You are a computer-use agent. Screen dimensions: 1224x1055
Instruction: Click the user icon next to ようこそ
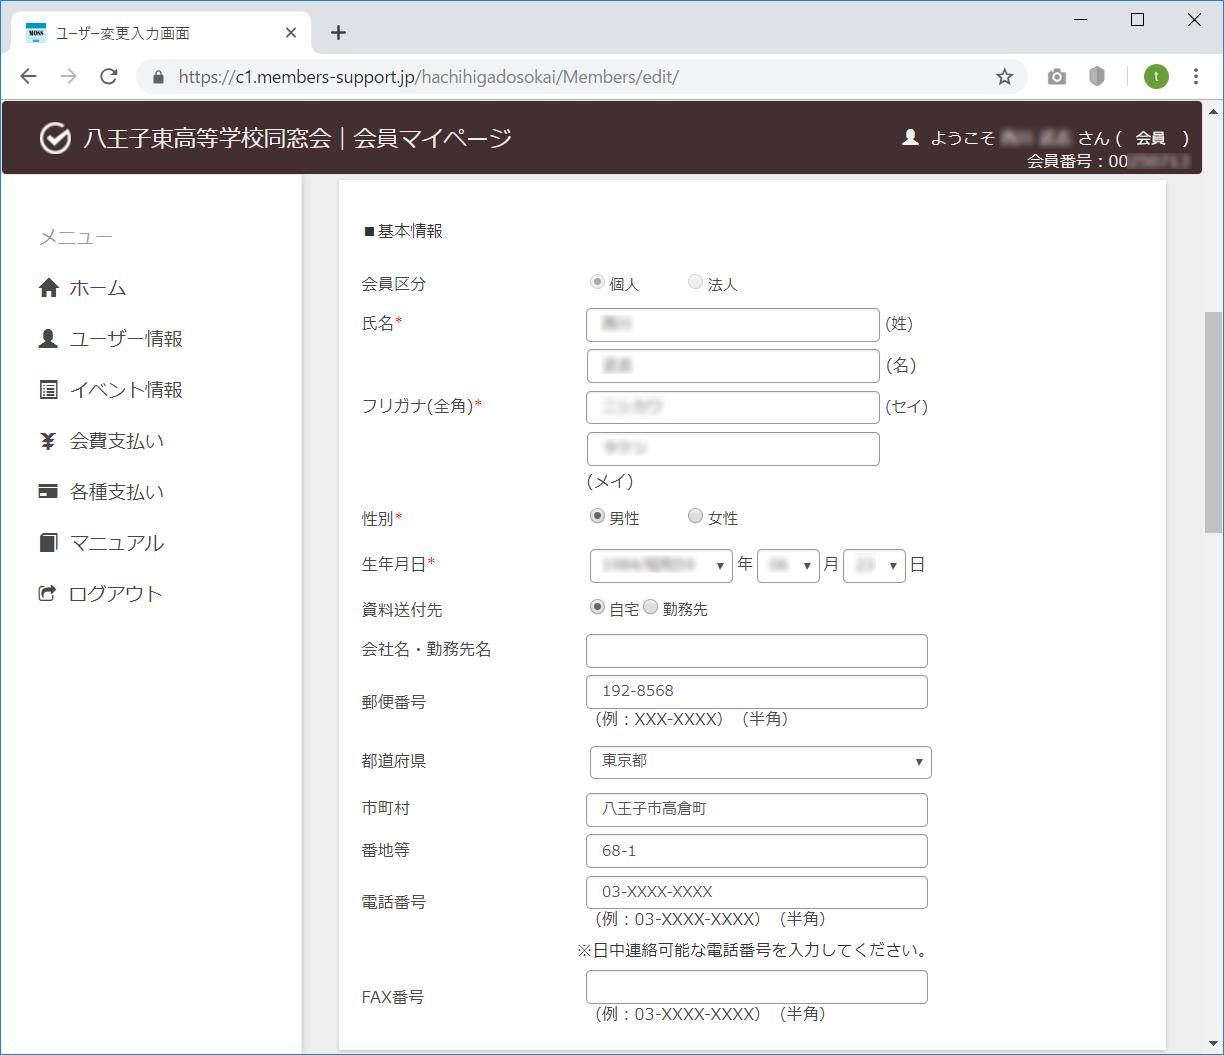(x=910, y=138)
